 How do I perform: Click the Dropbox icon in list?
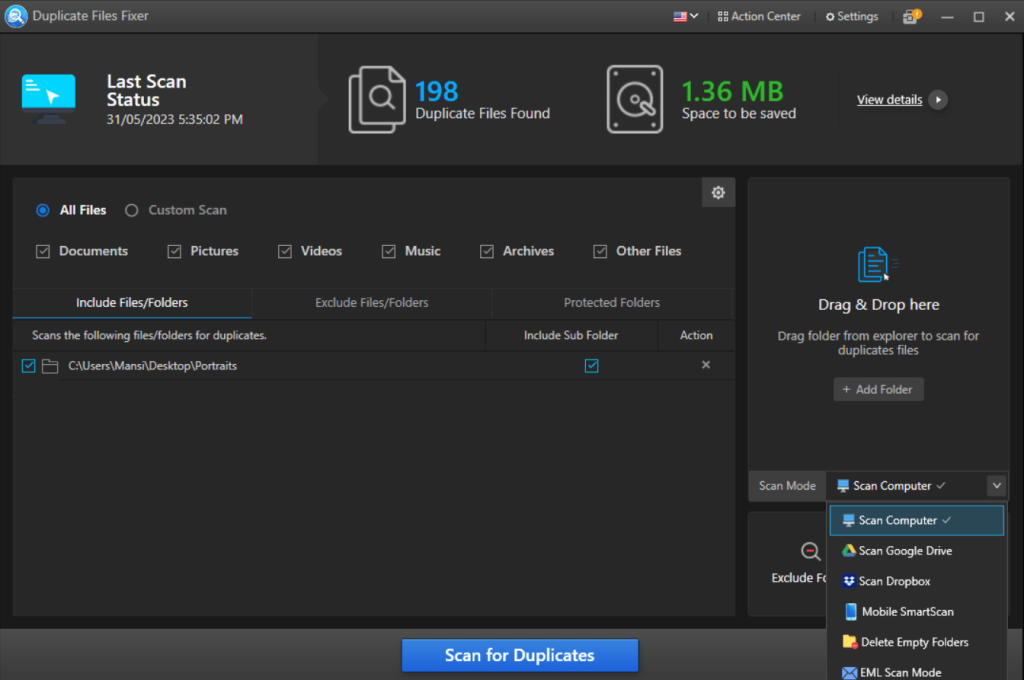[x=849, y=581]
